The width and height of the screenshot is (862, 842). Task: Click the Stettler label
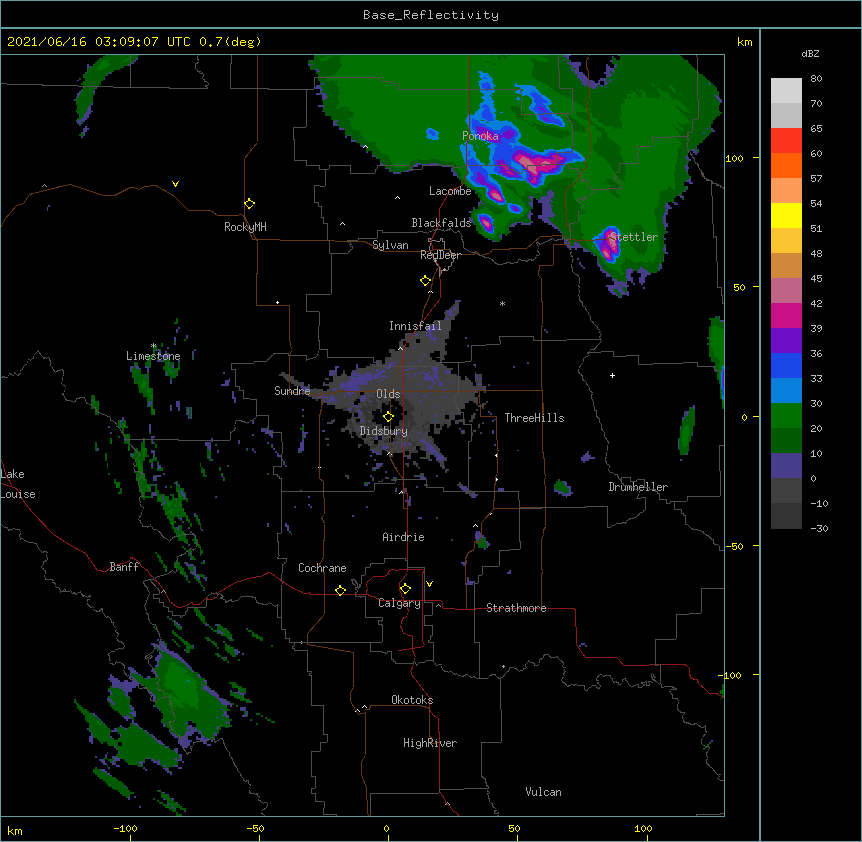point(634,237)
